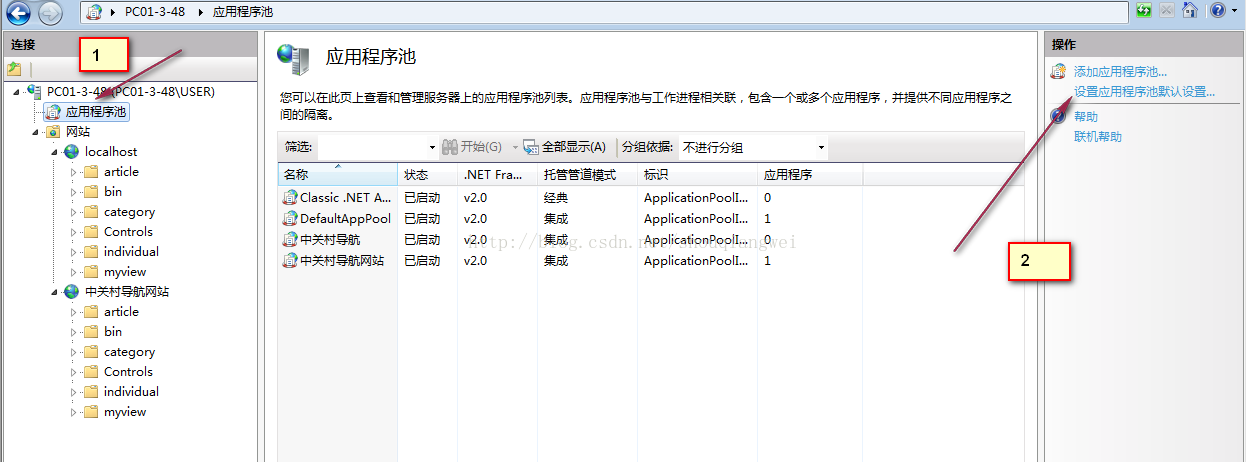Click the connect icon in 连接 panel toolbar
The width and height of the screenshot is (1247, 462).
click(14, 69)
